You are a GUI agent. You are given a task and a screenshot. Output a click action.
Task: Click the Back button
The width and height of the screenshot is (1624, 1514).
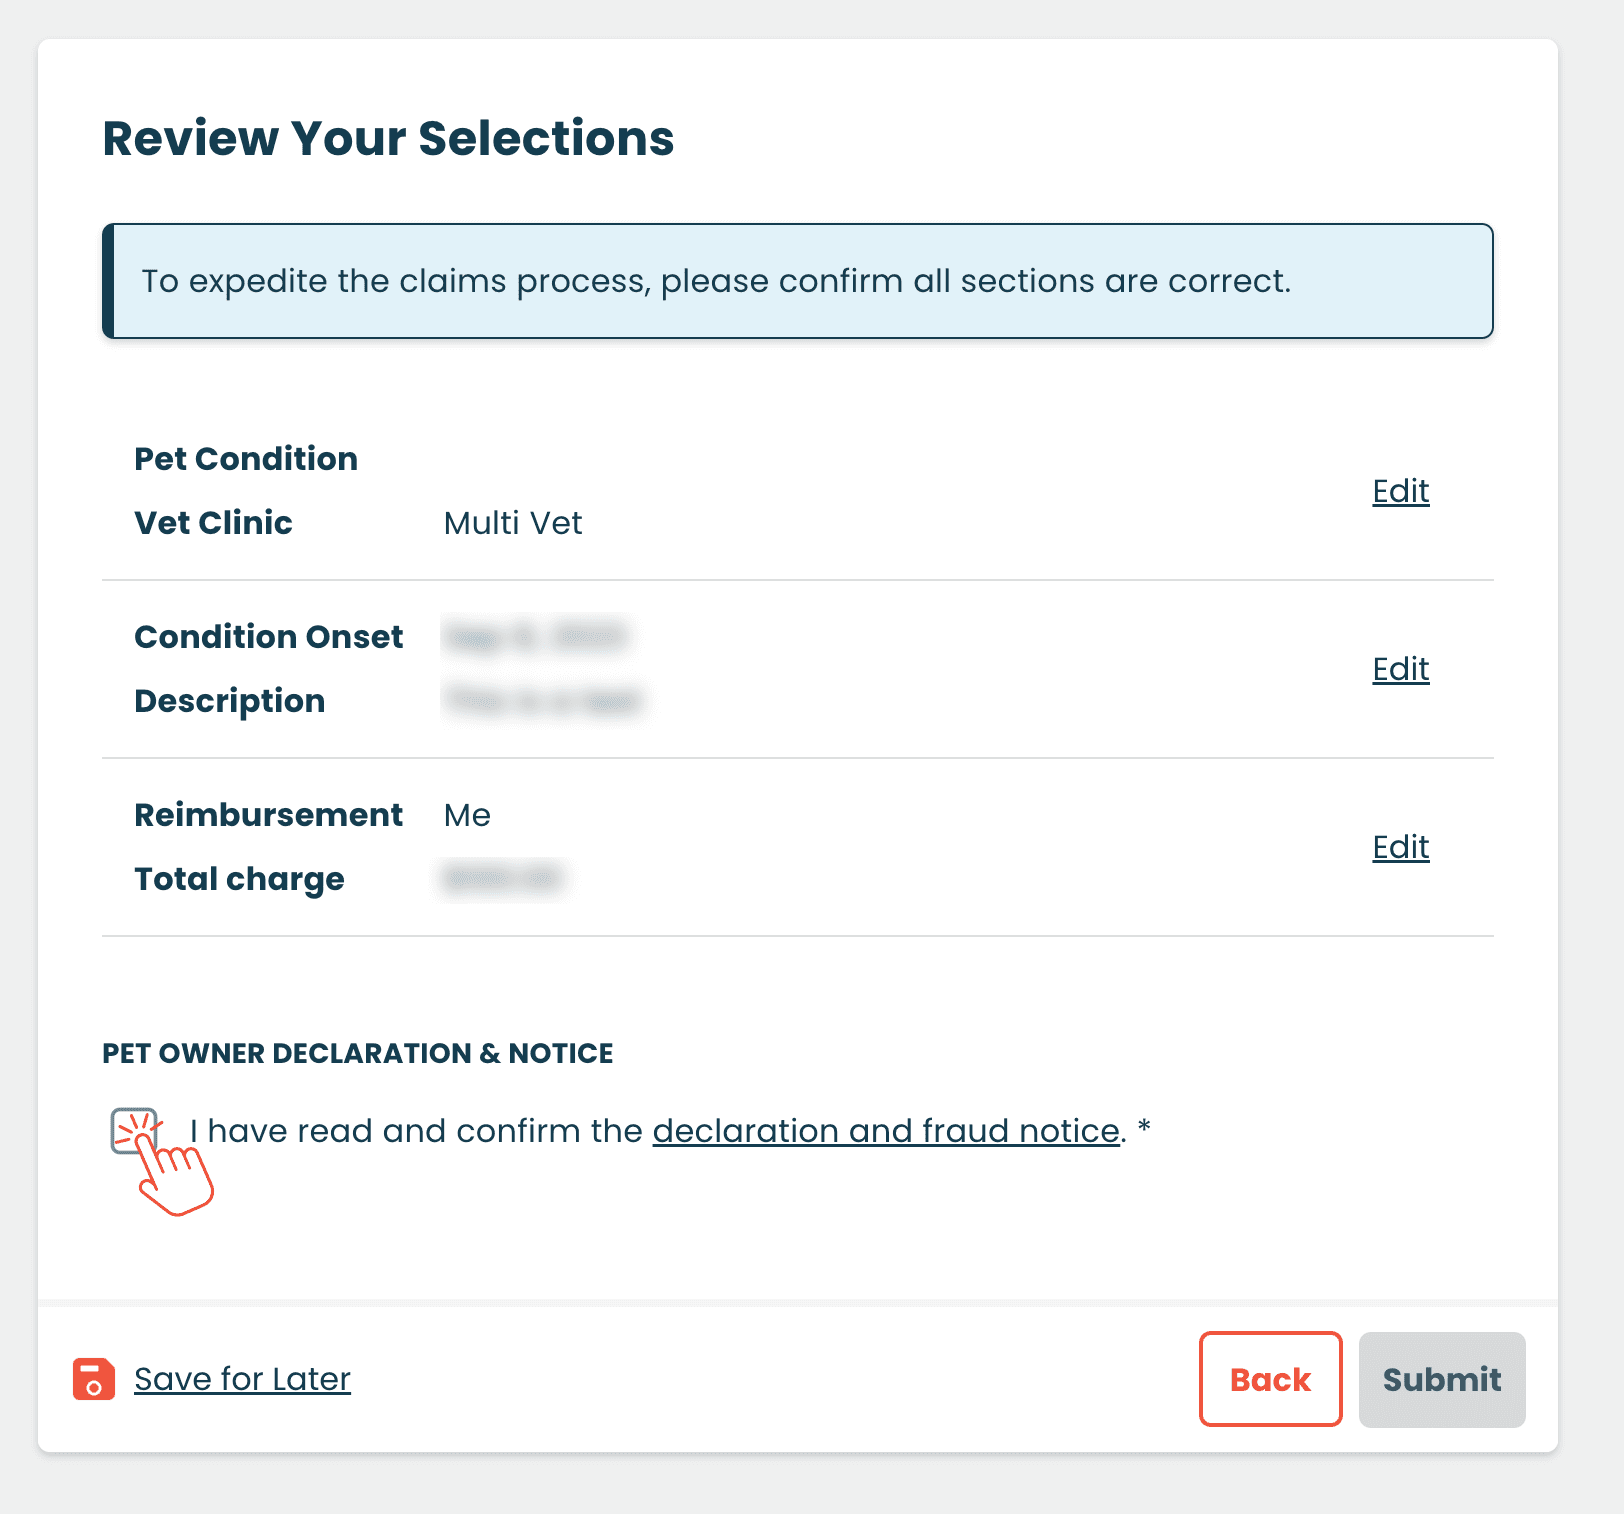1270,1380
